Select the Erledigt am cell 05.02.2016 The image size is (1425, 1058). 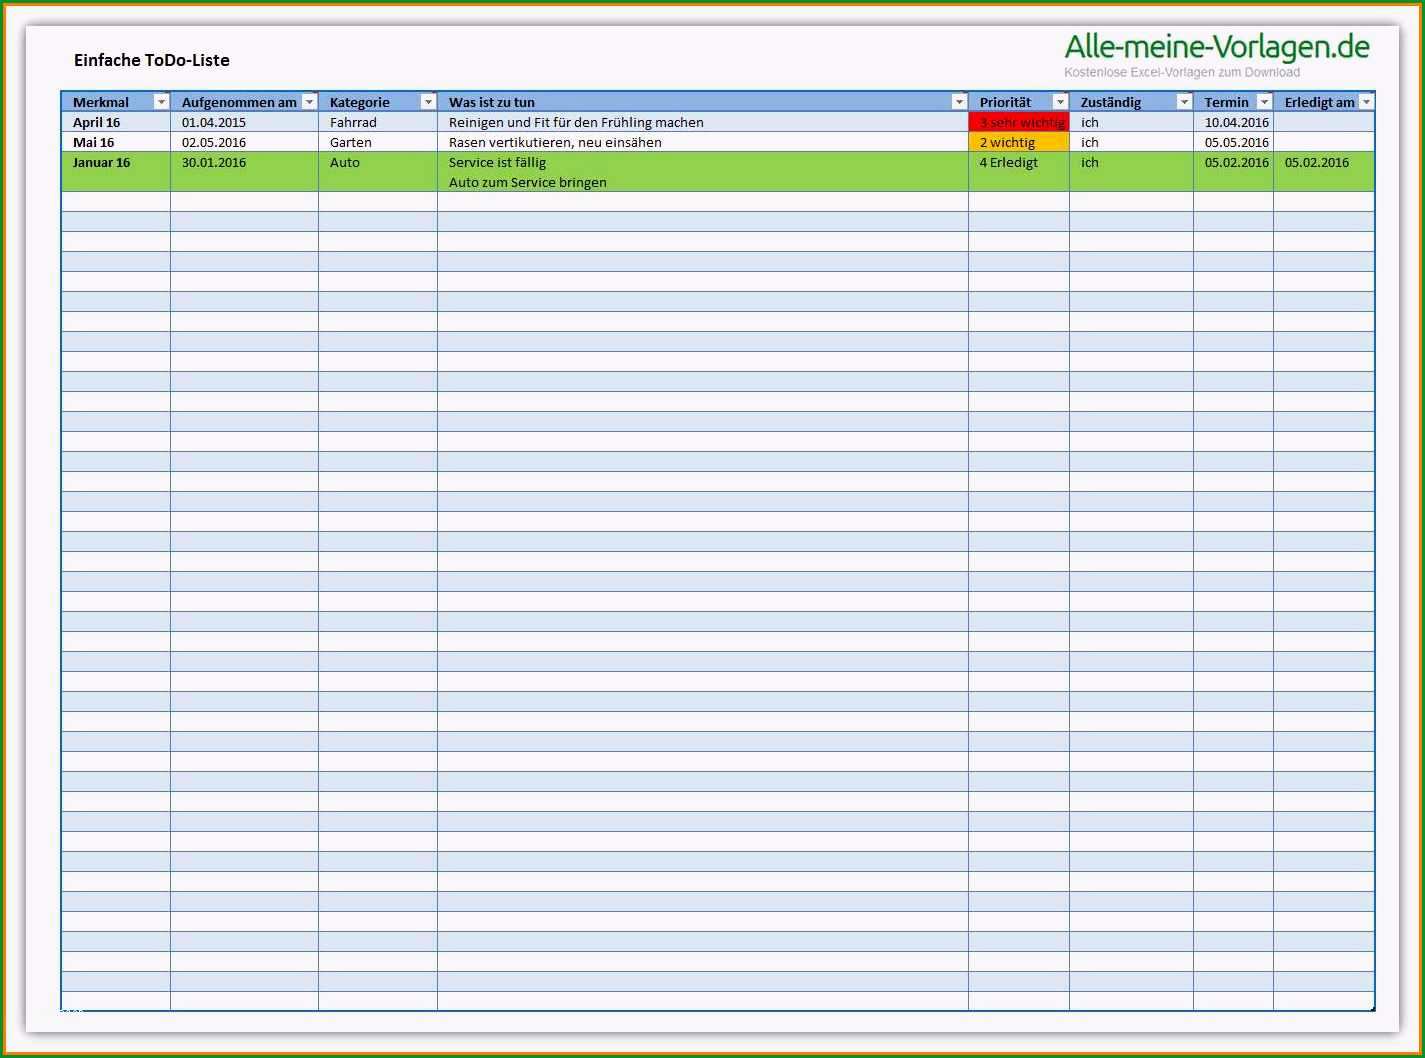pos(1324,172)
